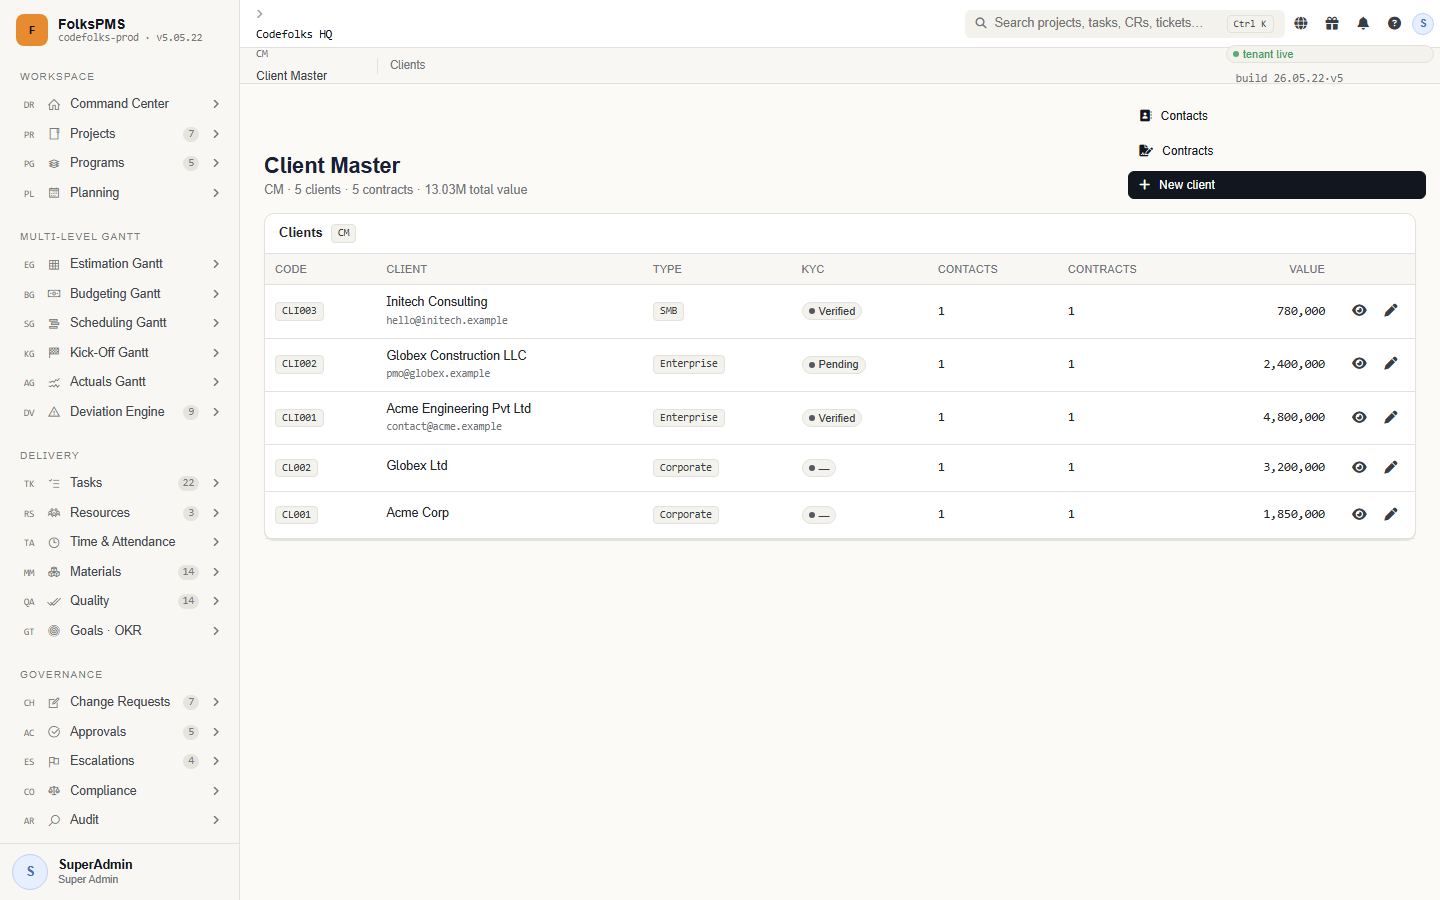This screenshot has width=1440, height=900.
Task: Click the Deviation Engine warning icon
Action: pyautogui.click(x=54, y=412)
